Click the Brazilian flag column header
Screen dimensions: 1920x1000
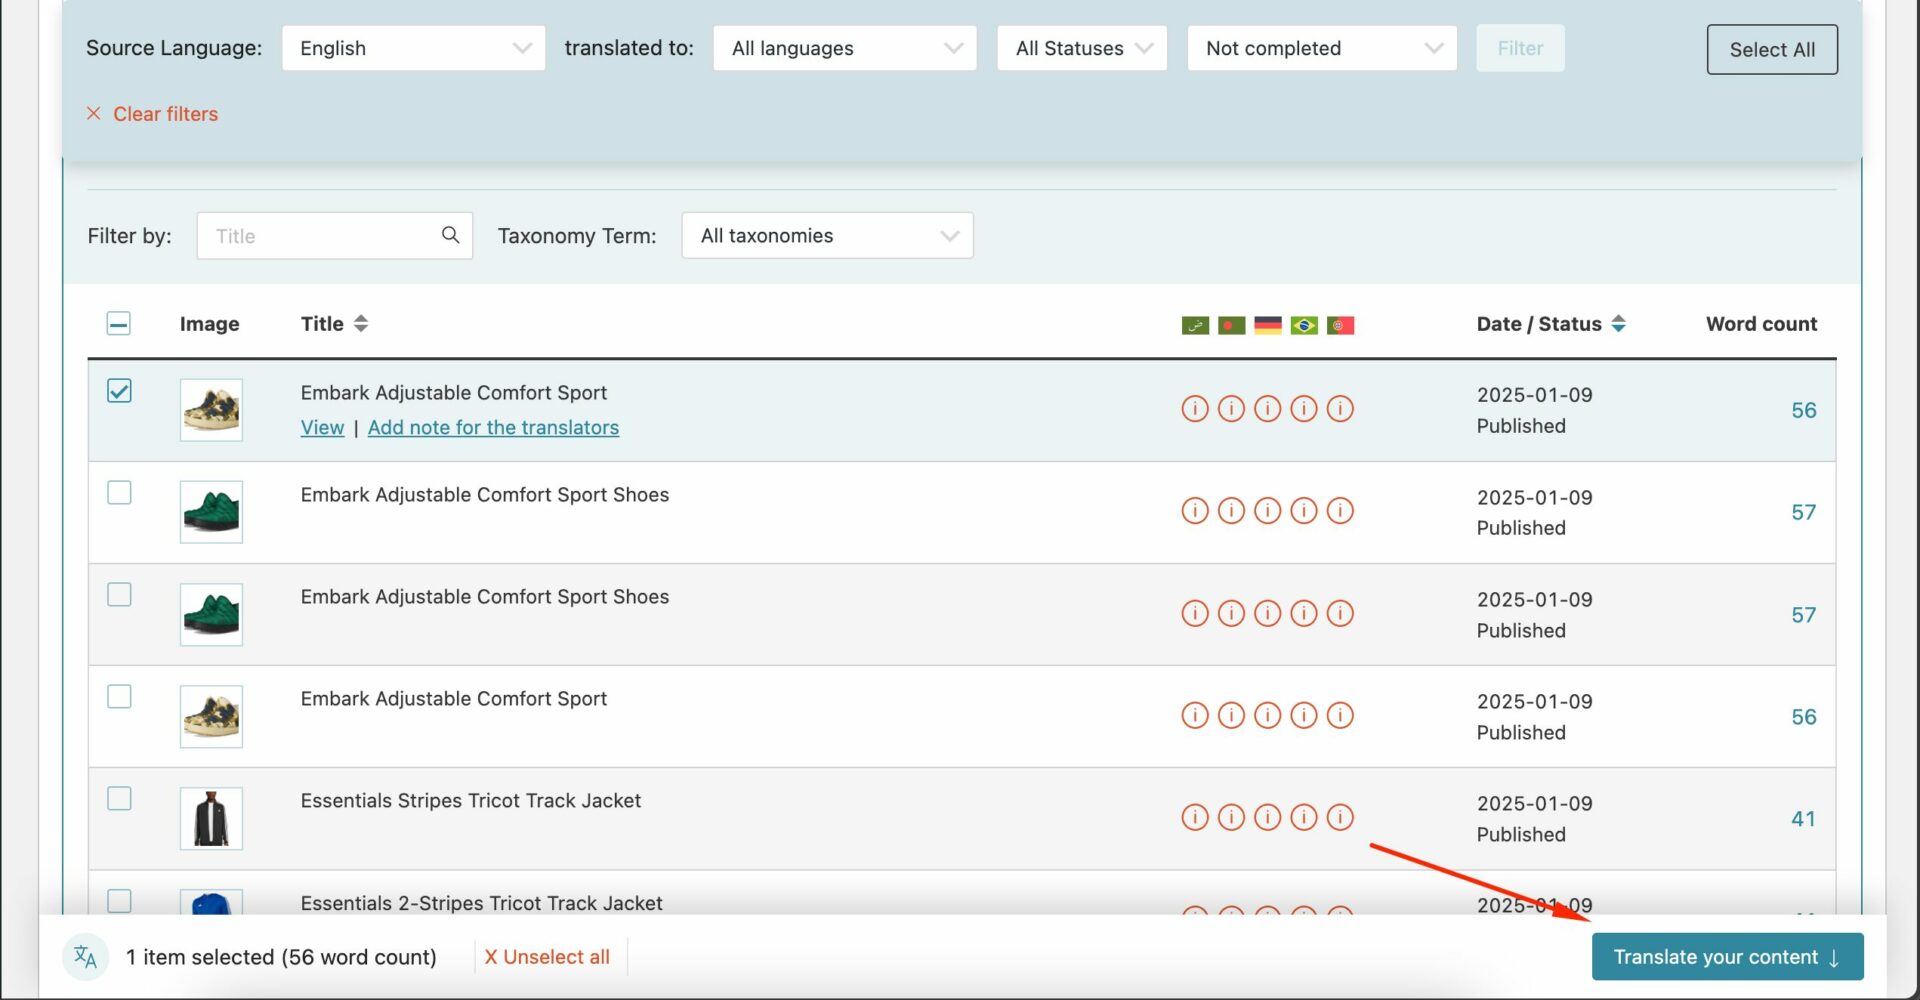pyautogui.click(x=1304, y=325)
